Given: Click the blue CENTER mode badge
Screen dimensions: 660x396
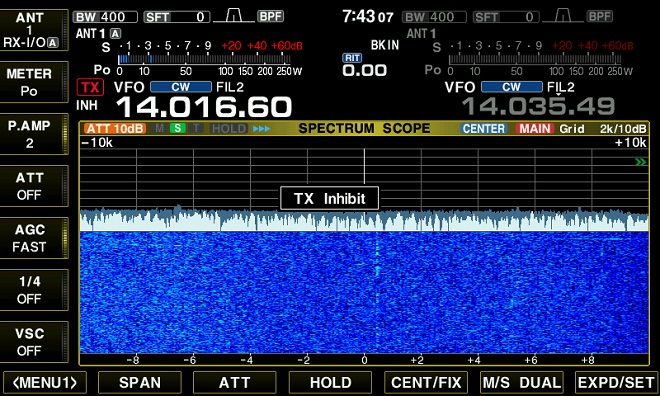Looking at the screenshot, I should coord(484,128).
